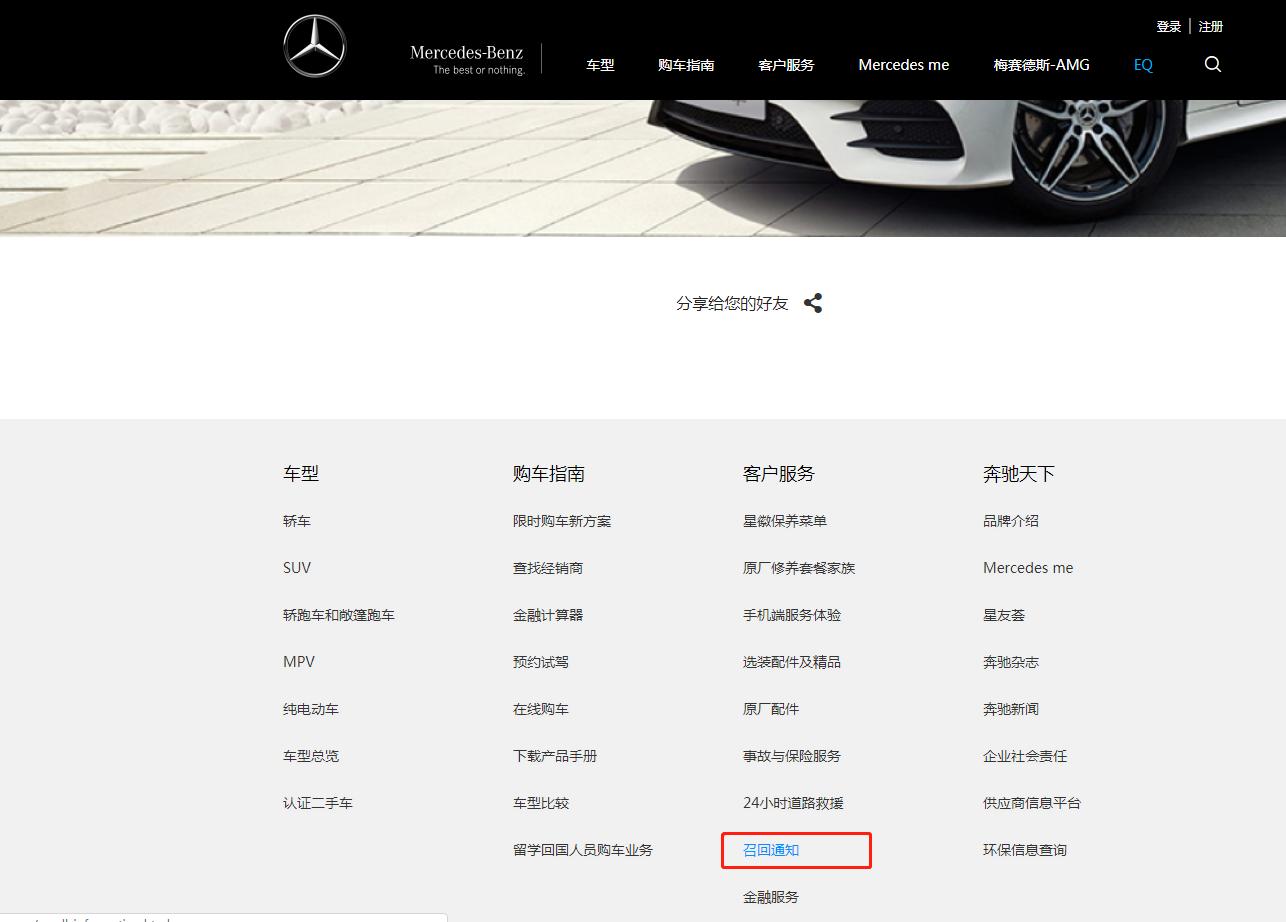1286x922 pixels.
Task: Open the 金融计算器 link
Action: pos(548,615)
